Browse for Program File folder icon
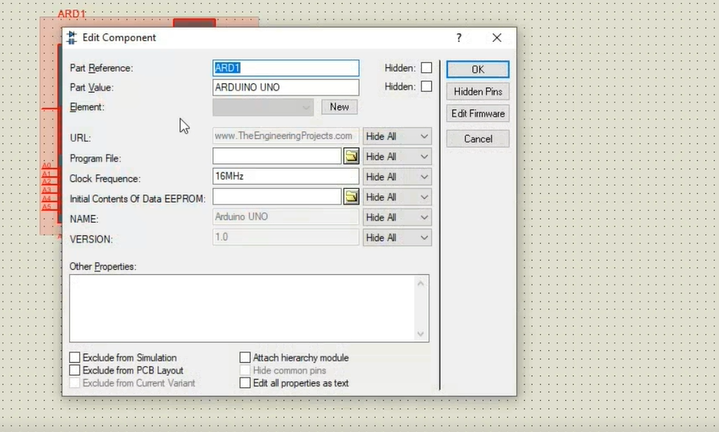Screen dimensions: 719x432 351,156
